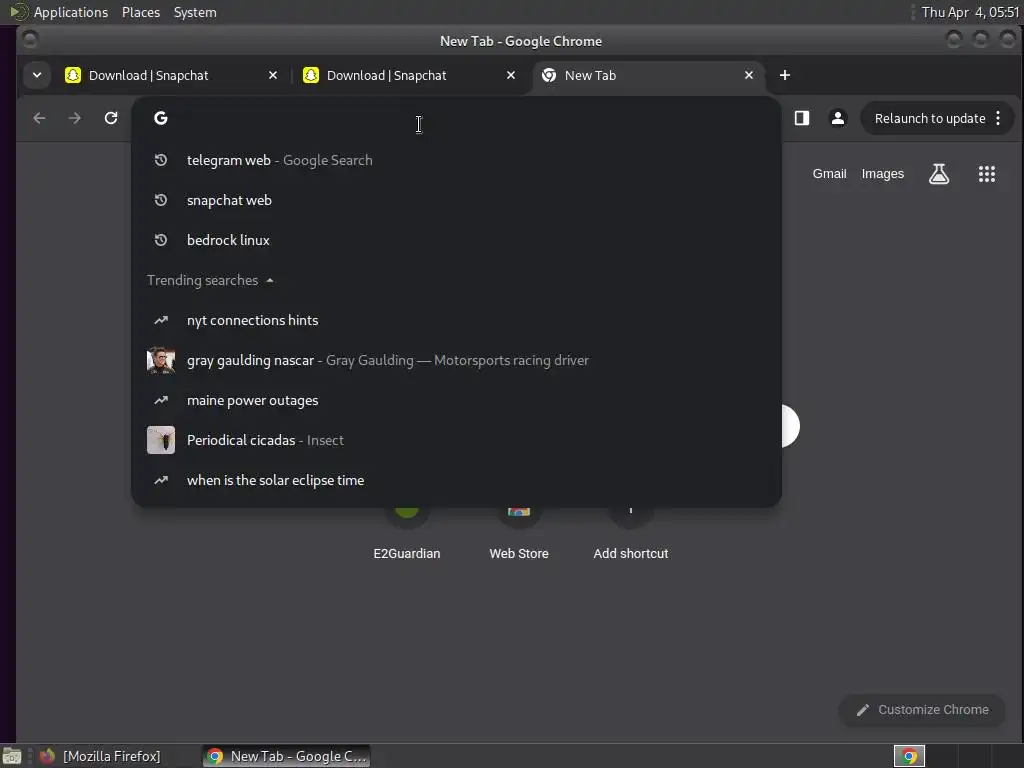This screenshot has height=768, width=1024.
Task: Select telegram web suggestion
Action: pos(456,160)
